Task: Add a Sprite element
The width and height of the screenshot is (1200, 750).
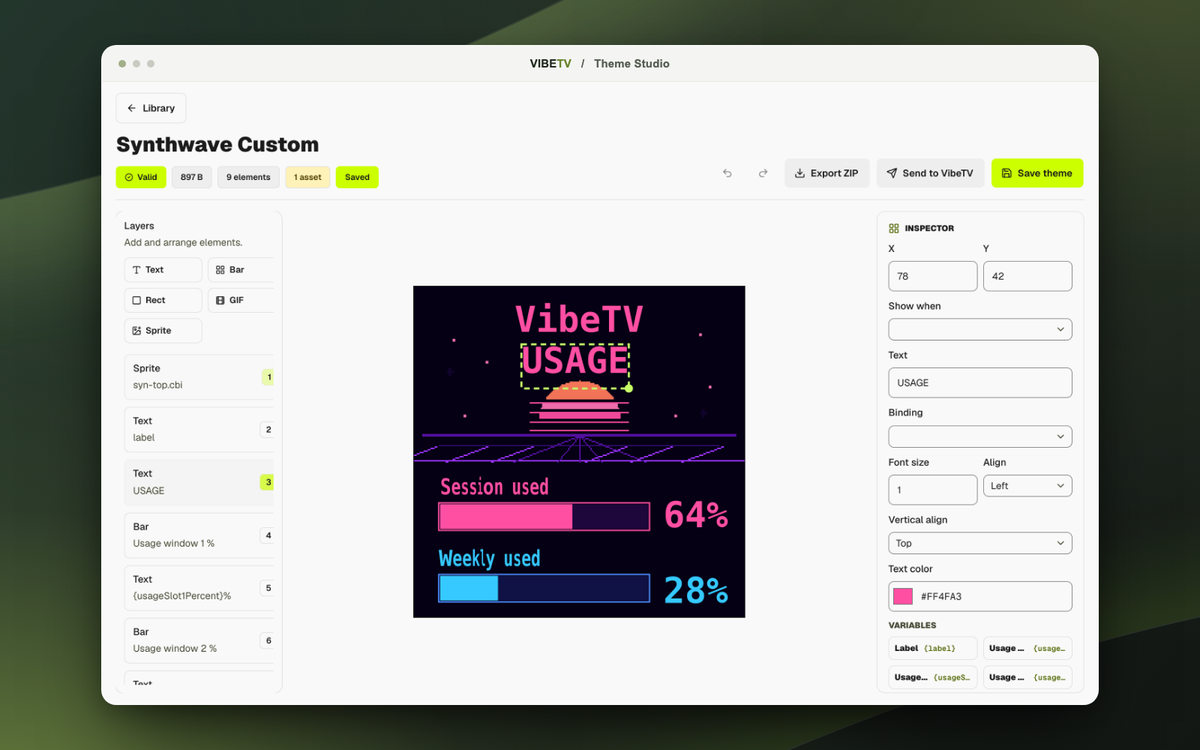Action: tap(163, 330)
